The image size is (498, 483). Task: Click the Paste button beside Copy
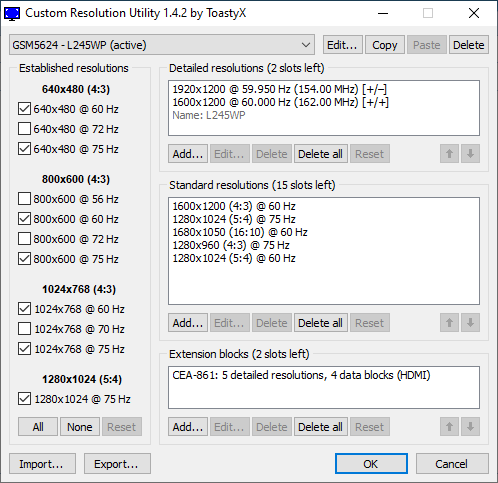(427, 45)
